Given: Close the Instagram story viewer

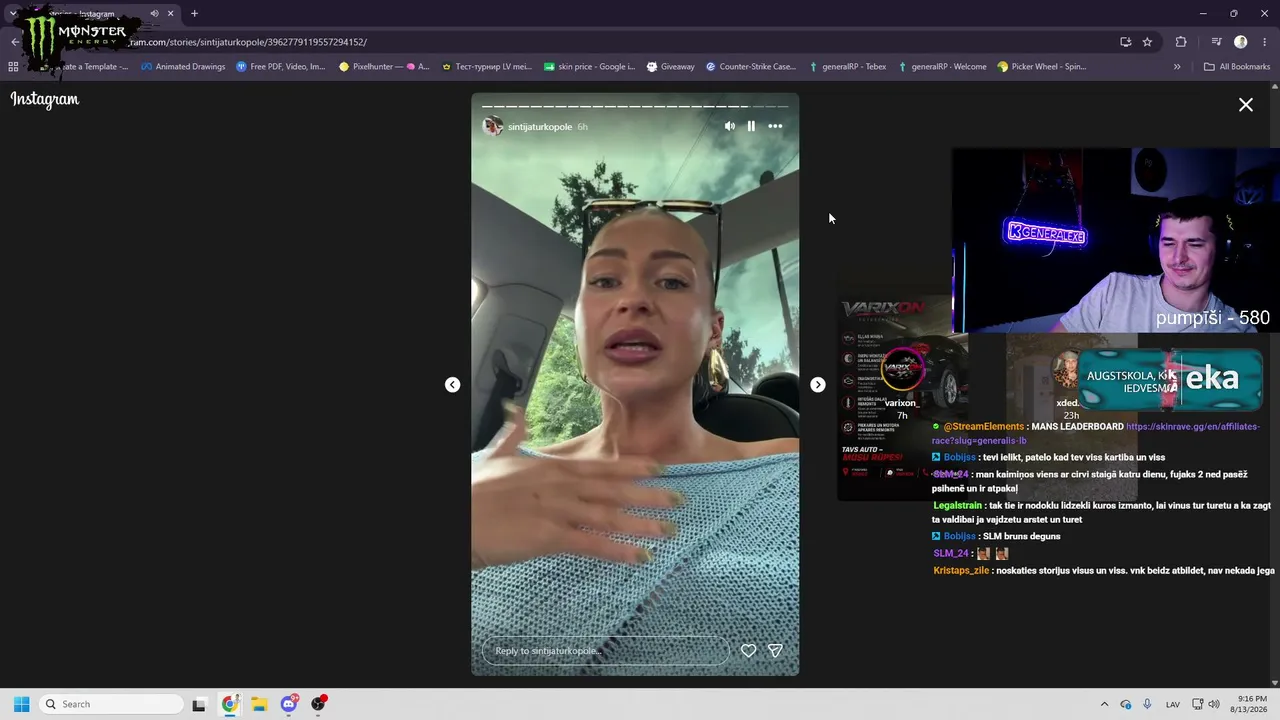Looking at the screenshot, I should (x=1246, y=105).
